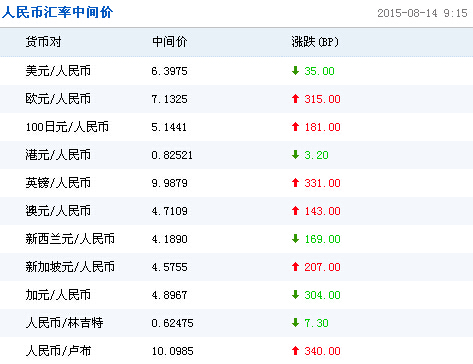The height and width of the screenshot is (364, 473).
Task: Click the 涨跌(BP) column header
Action: coord(315,42)
